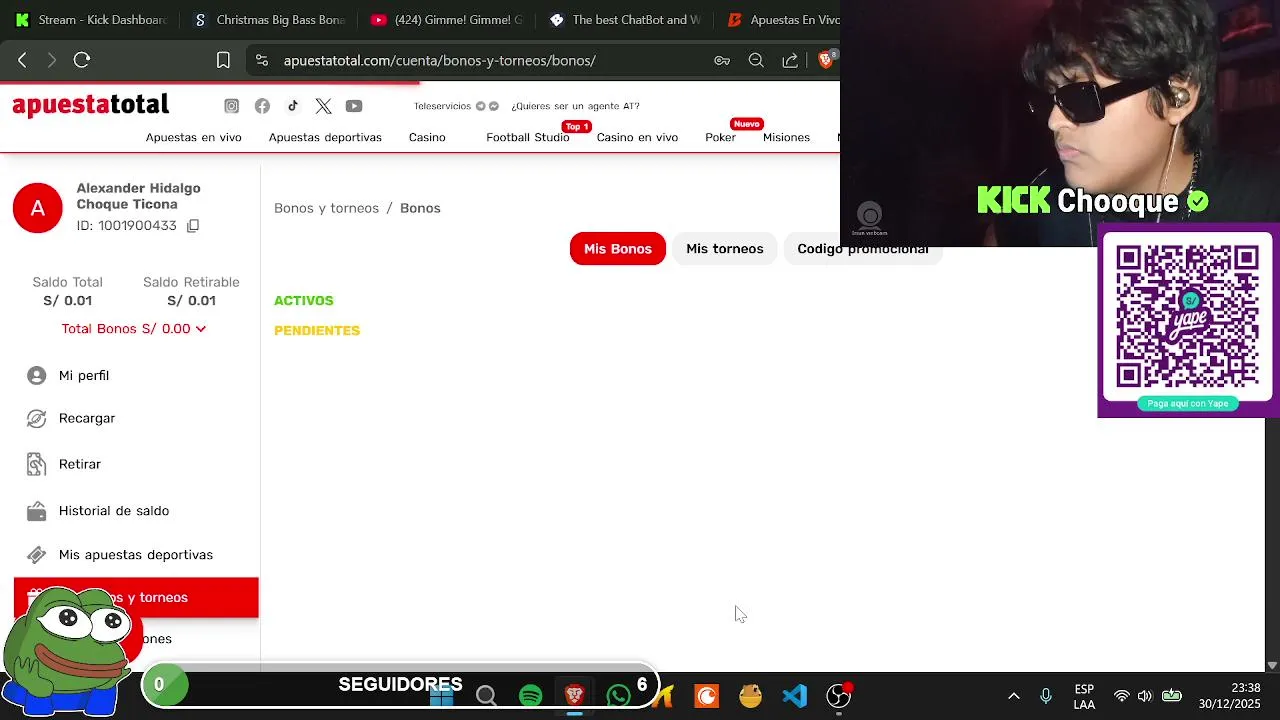Open the saved passwords key icon
The height and width of the screenshot is (720, 1280).
(x=722, y=60)
